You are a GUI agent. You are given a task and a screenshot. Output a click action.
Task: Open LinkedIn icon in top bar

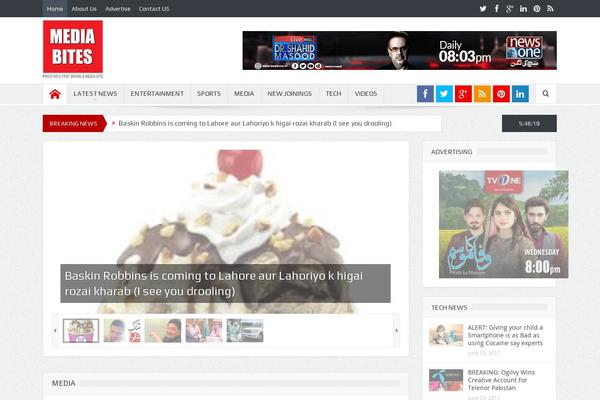pos(523,8)
